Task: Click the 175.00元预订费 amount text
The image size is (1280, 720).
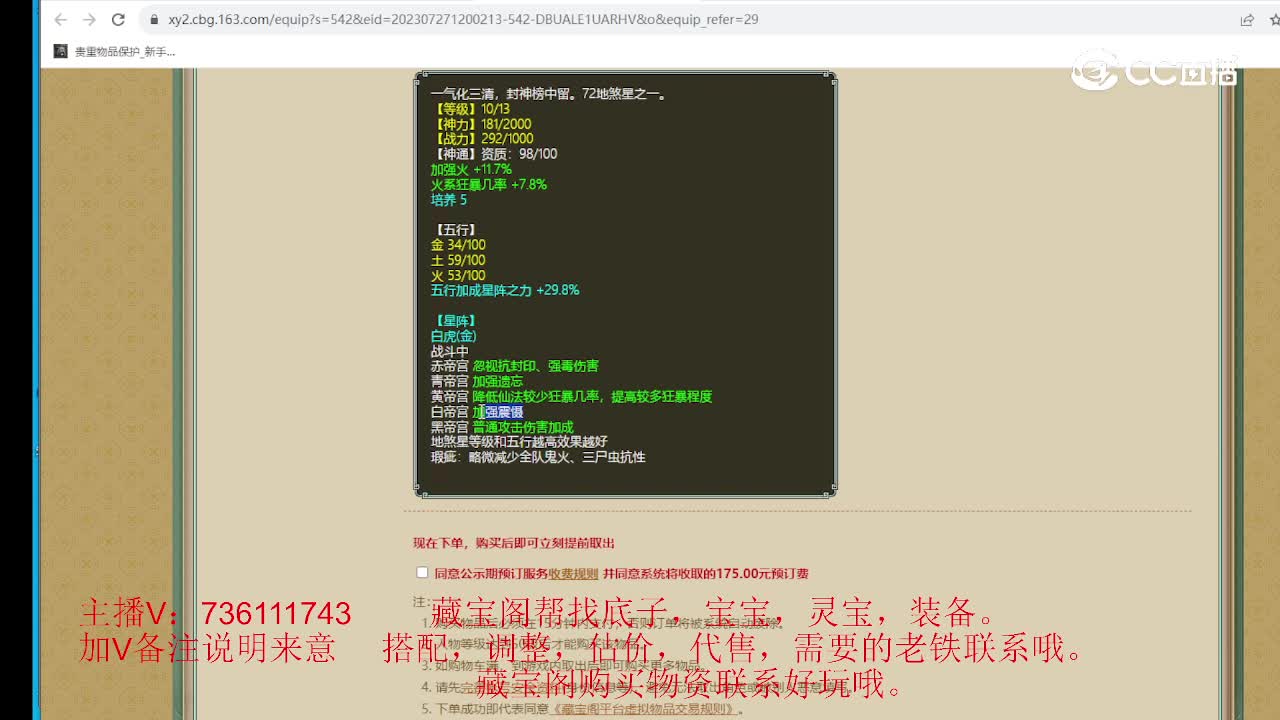Action: click(763, 574)
